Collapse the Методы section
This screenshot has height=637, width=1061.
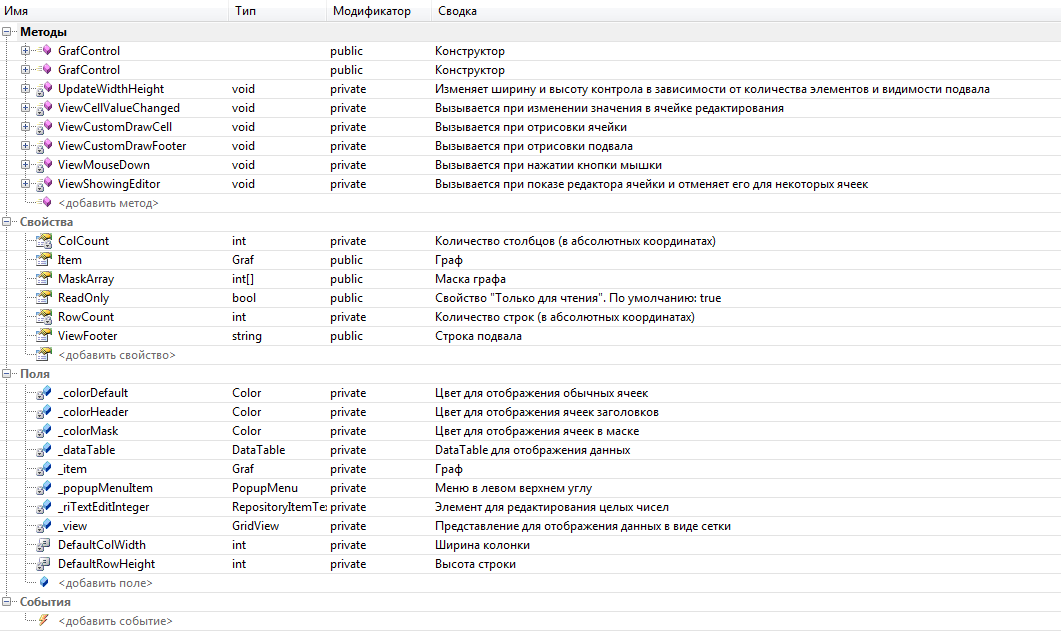[x=7, y=32]
